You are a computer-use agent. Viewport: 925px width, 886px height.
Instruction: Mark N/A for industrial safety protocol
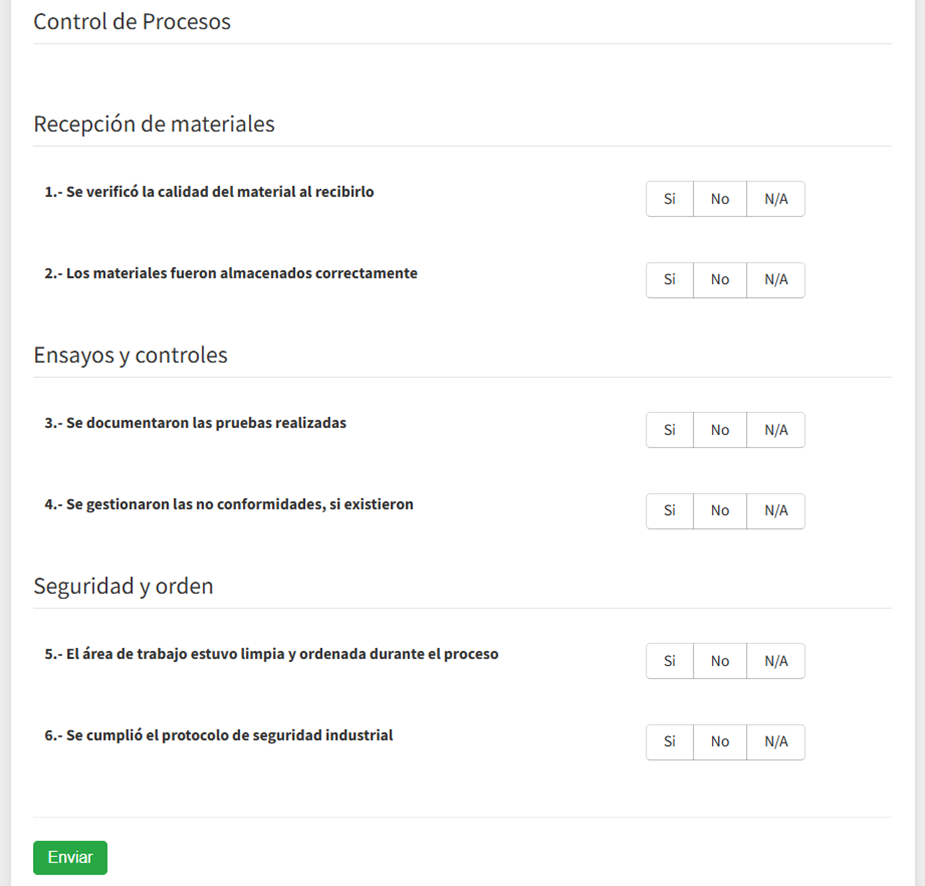coord(776,743)
